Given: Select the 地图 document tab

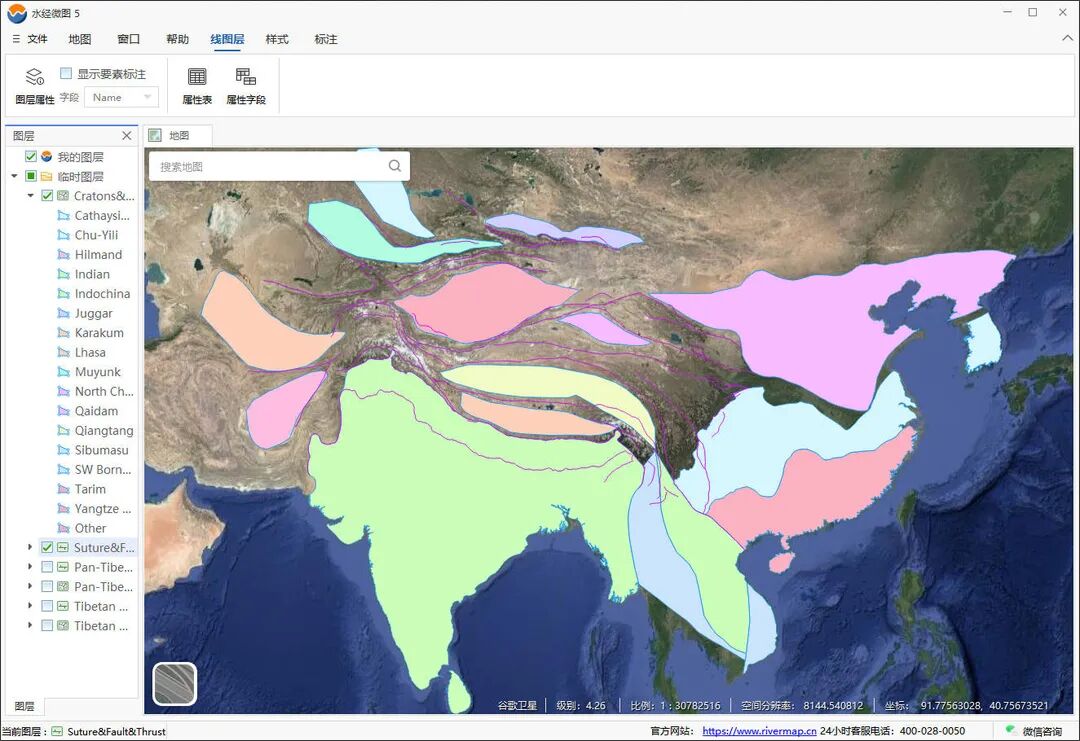Looking at the screenshot, I should pos(178,136).
